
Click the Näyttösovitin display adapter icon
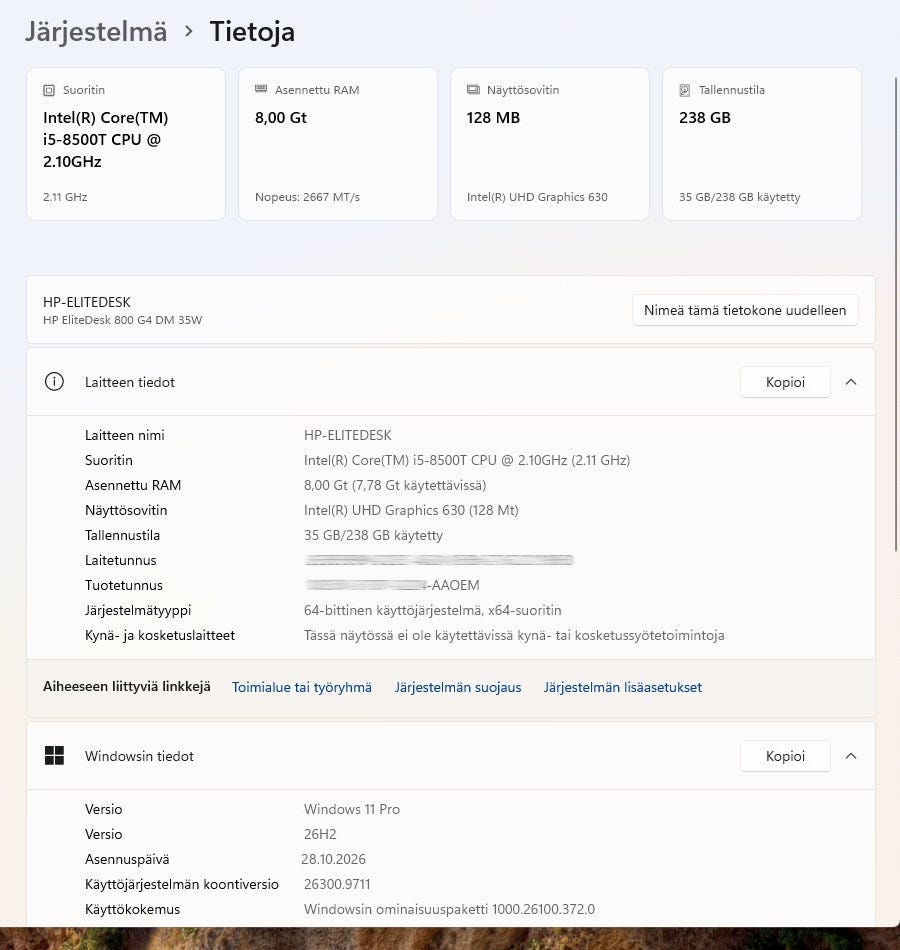(x=473, y=90)
